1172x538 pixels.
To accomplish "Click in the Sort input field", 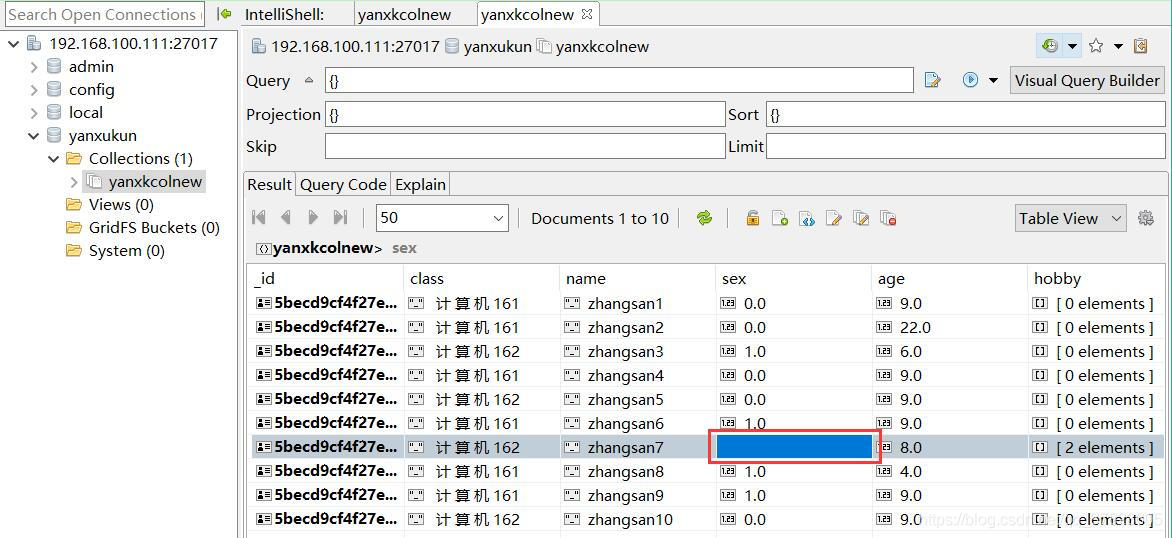I will pyautogui.click(x=966, y=114).
